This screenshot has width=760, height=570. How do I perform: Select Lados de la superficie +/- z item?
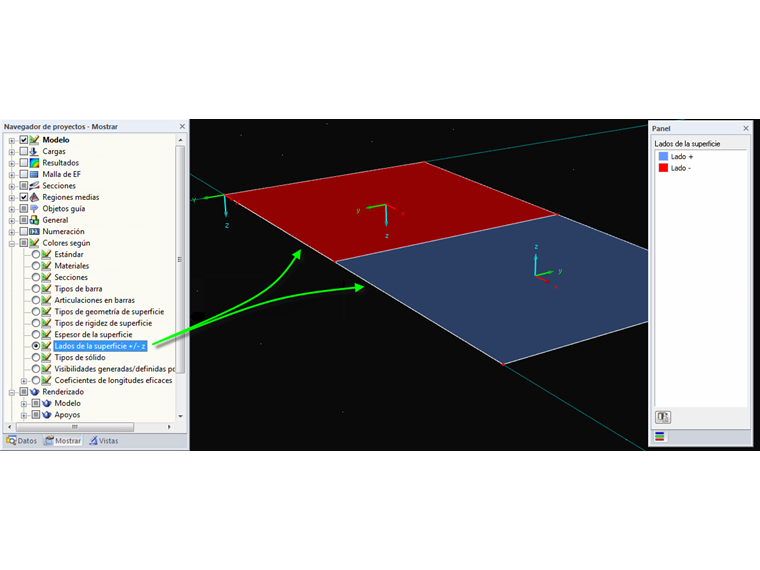point(100,346)
